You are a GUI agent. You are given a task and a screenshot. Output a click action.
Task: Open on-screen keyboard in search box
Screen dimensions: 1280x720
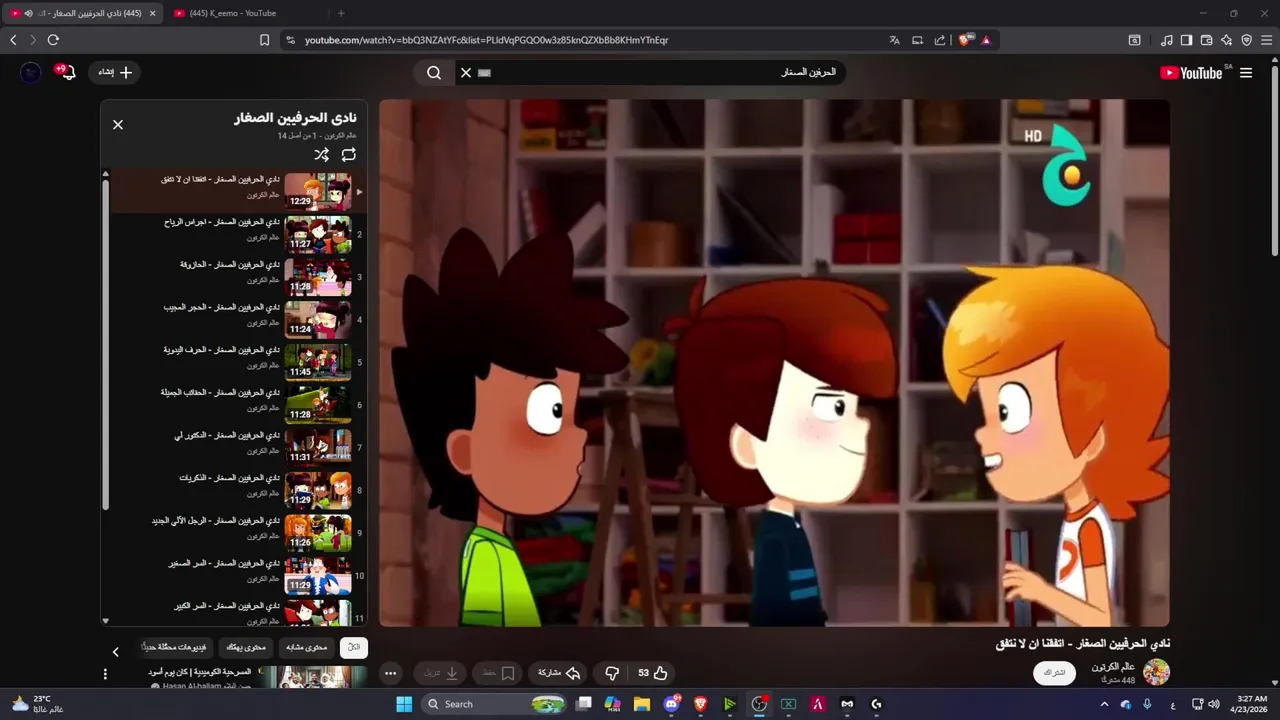[485, 73]
